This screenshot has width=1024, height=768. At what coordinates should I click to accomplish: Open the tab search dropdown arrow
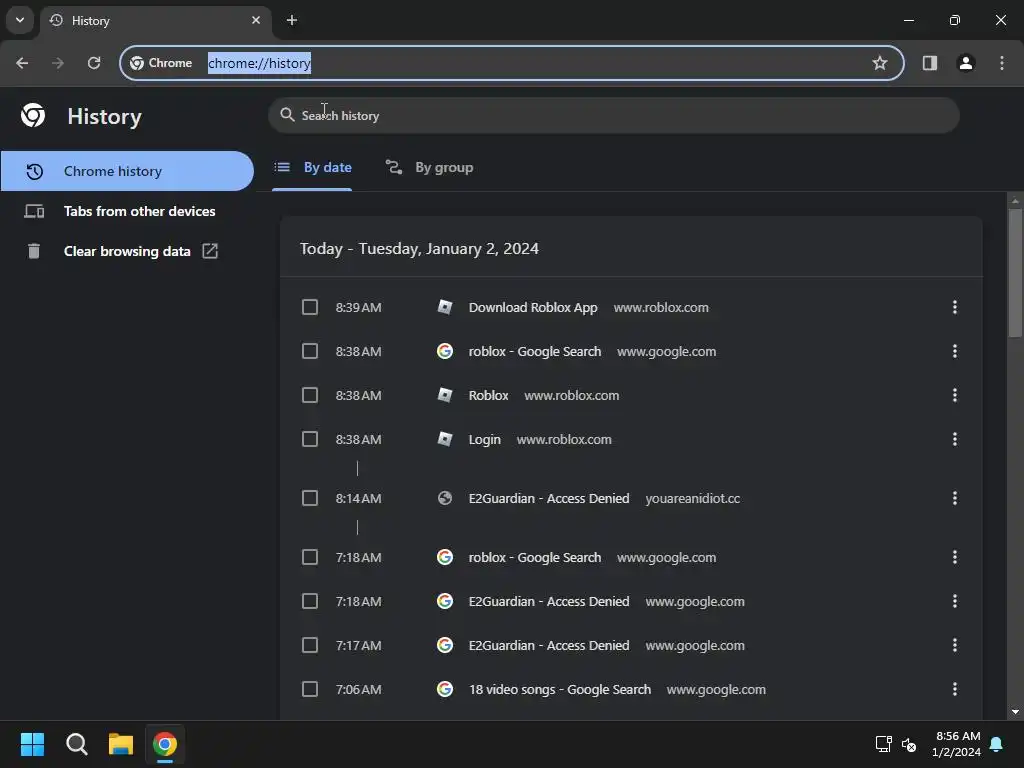point(20,20)
